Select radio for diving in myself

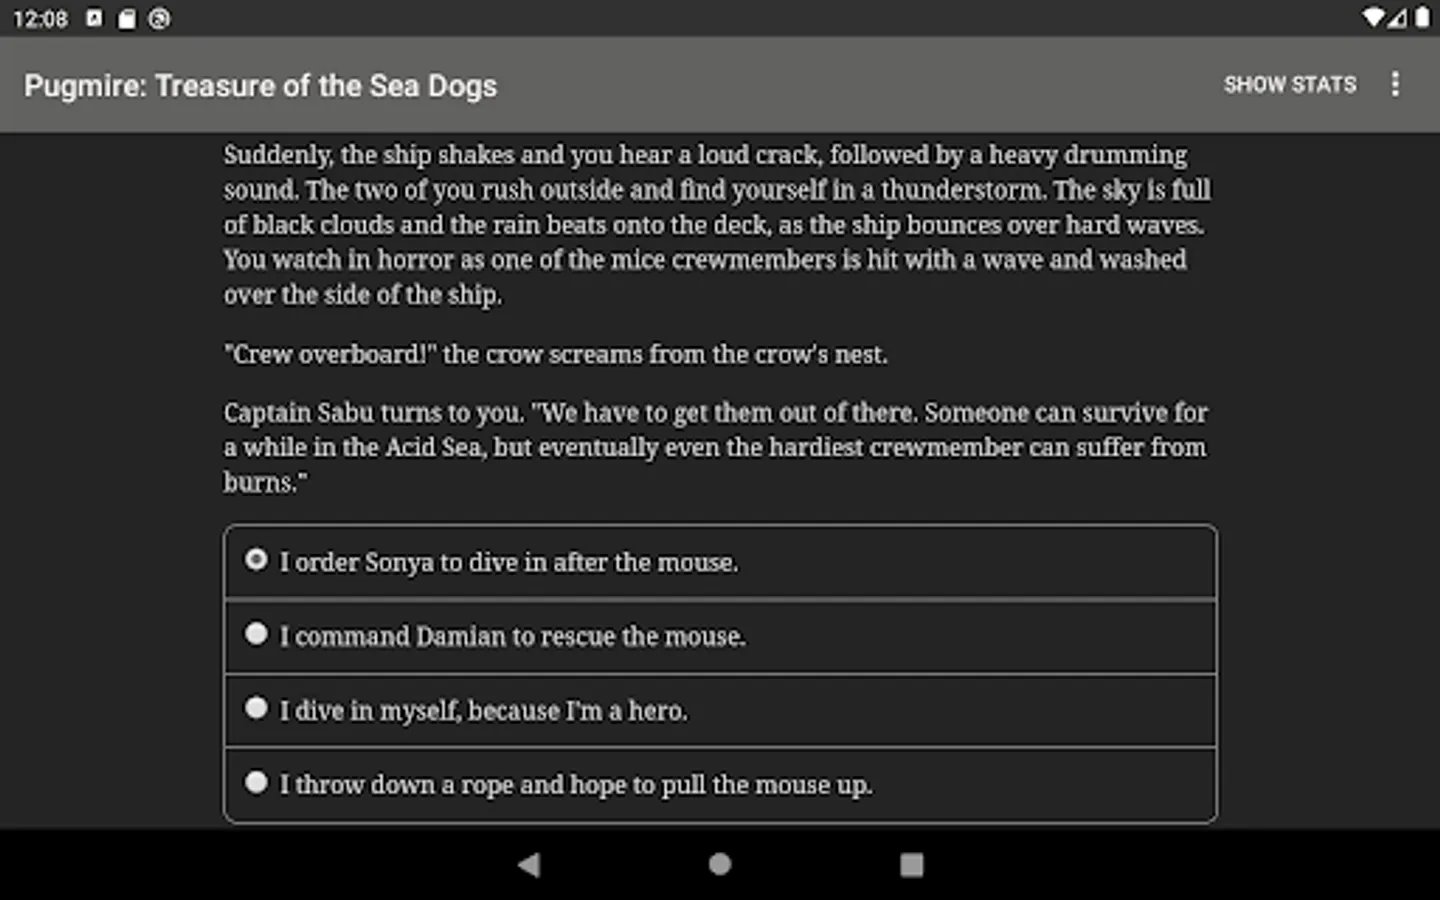(257, 708)
